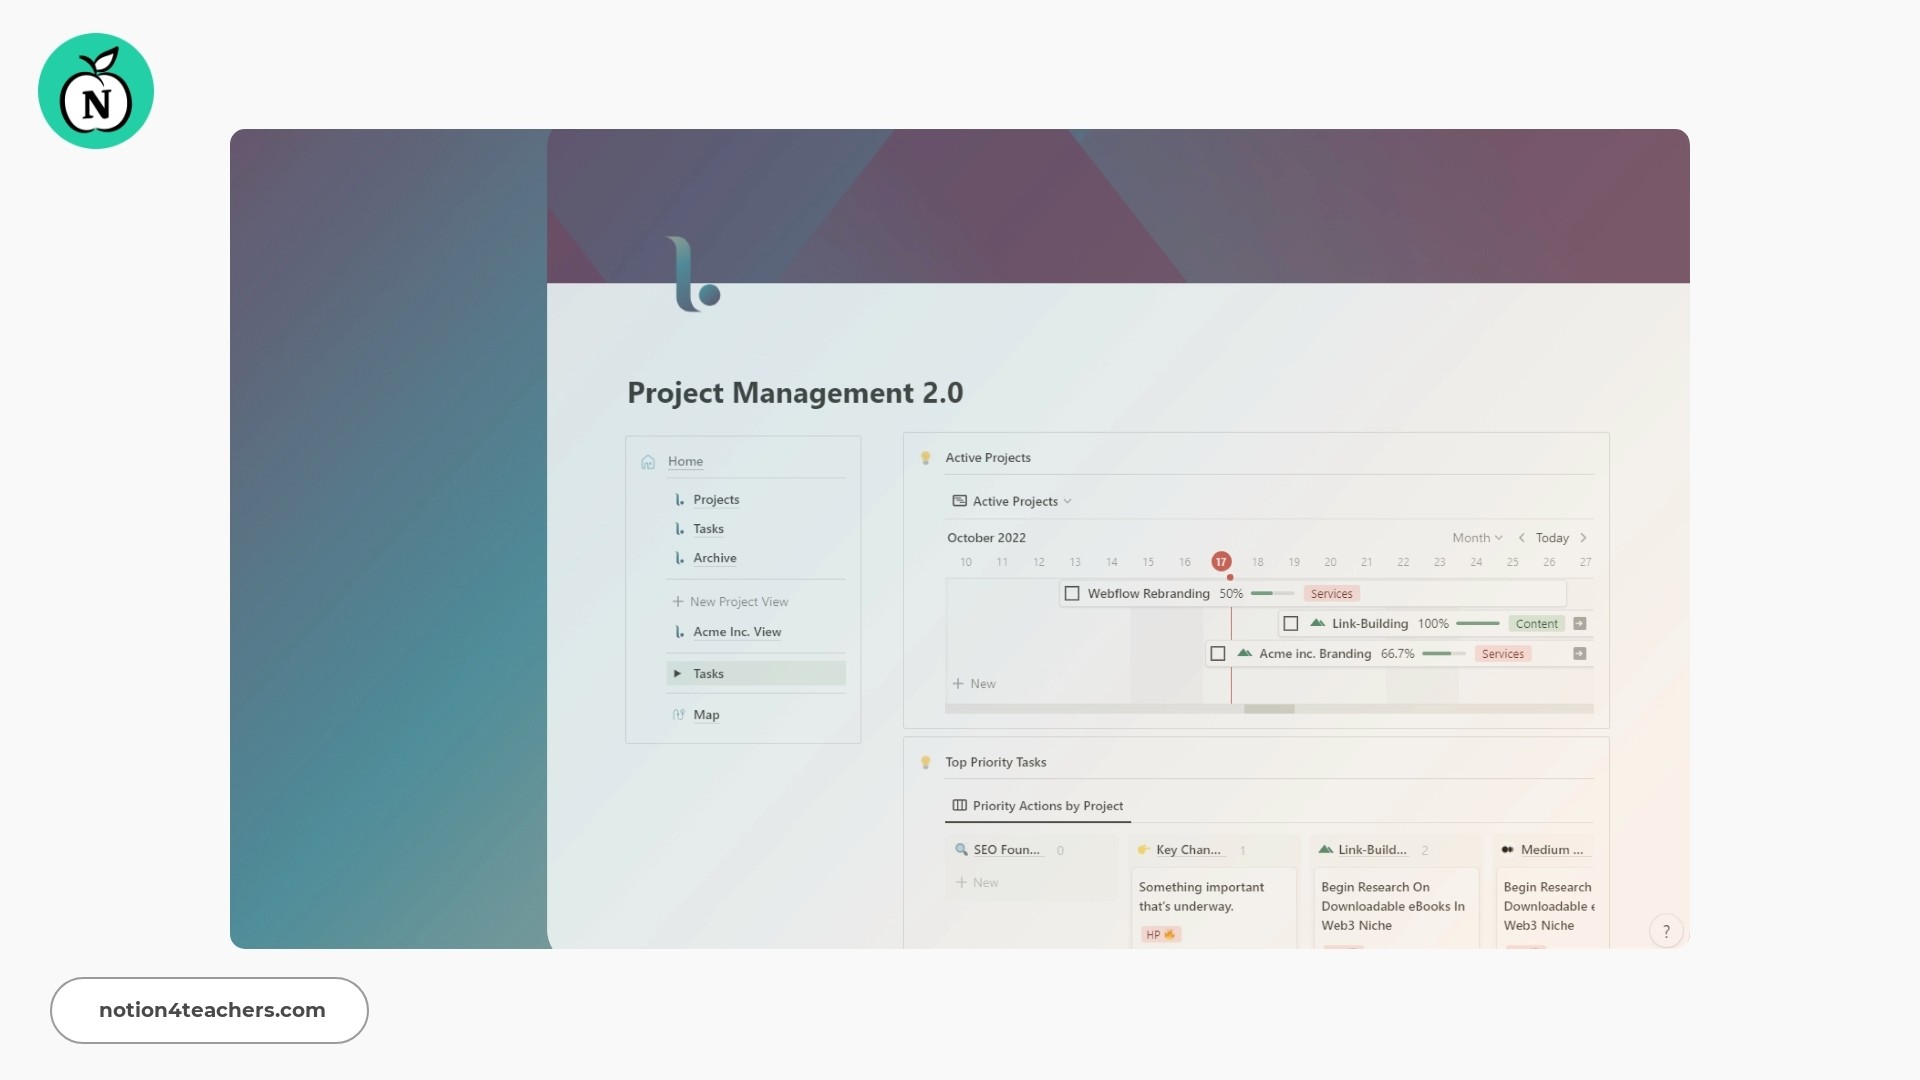Open Month view dropdown selector
The image size is (1920, 1080).
[1474, 537]
